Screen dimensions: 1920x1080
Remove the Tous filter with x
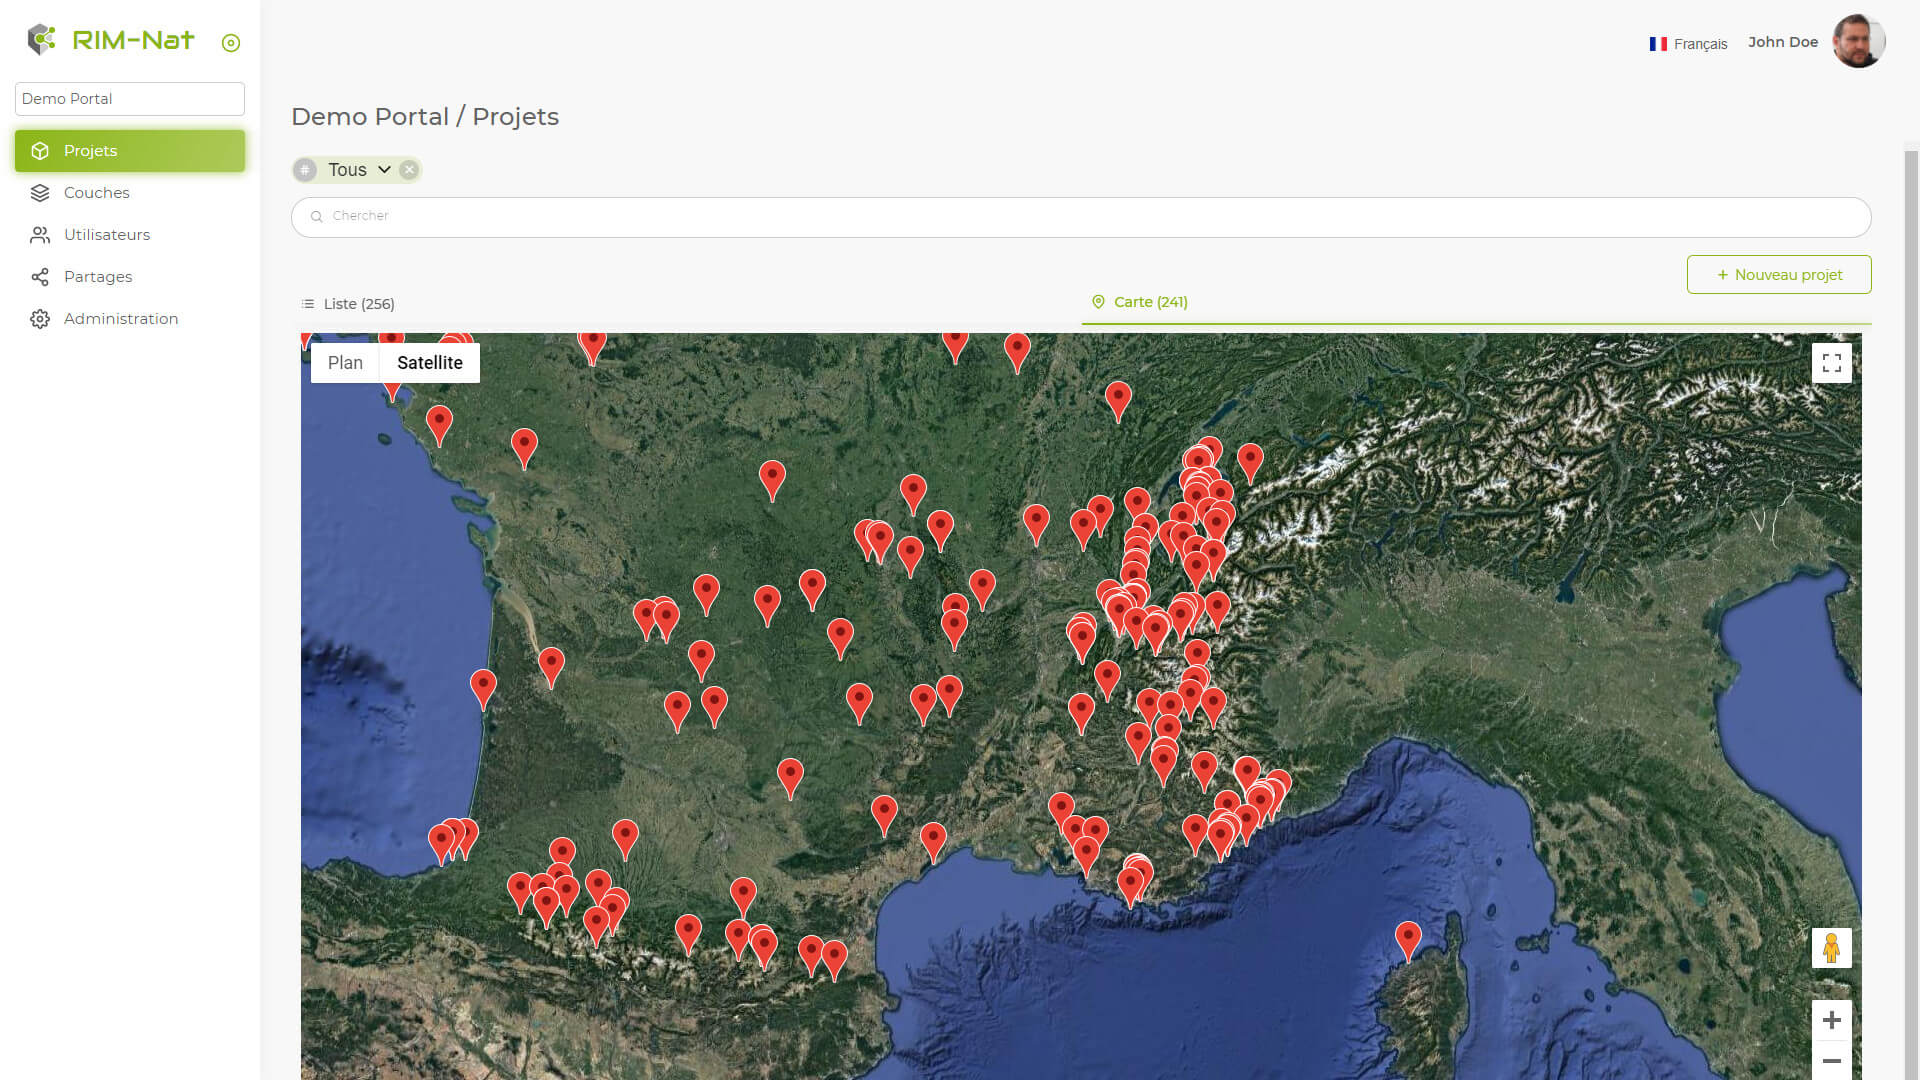tap(409, 170)
